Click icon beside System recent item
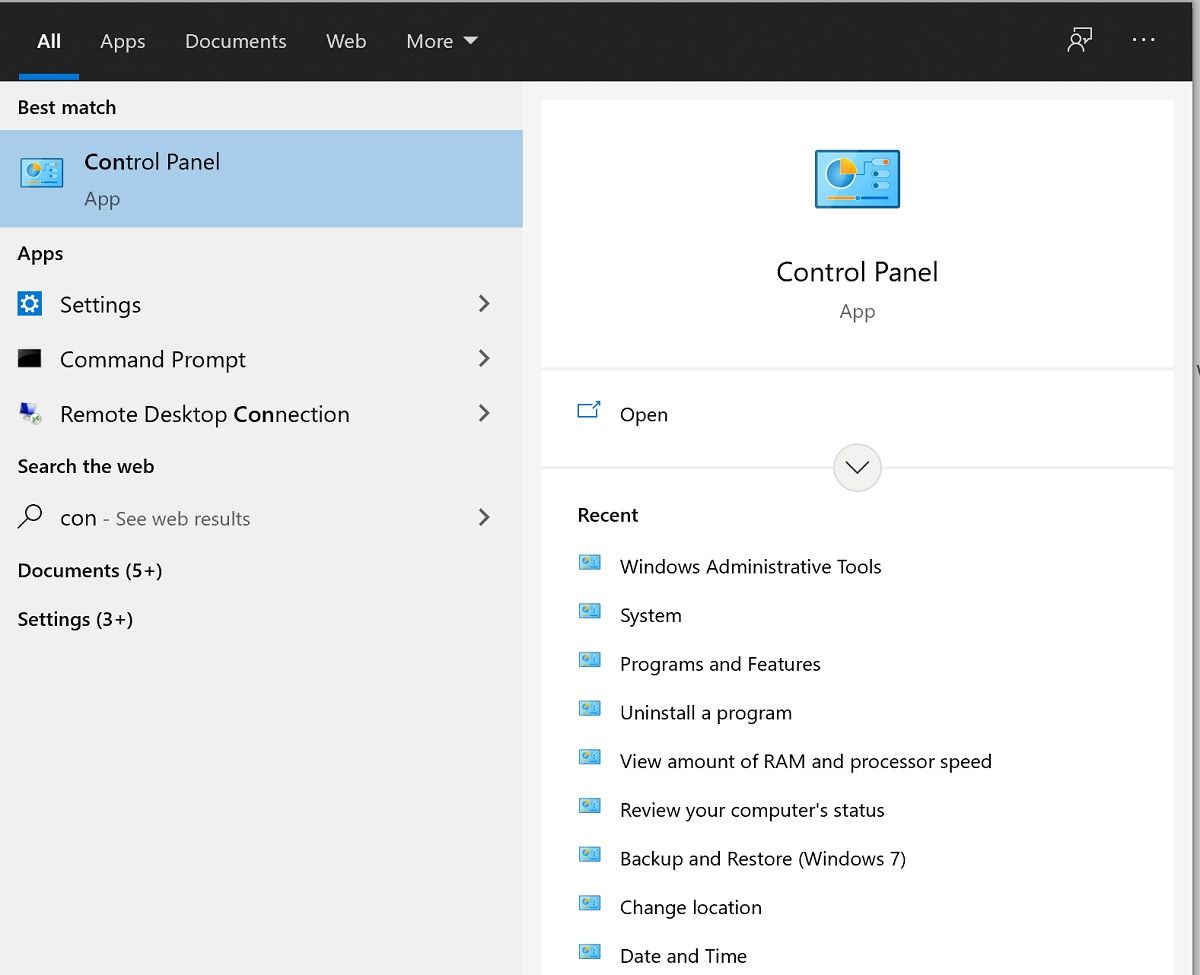The image size is (1200, 975). click(x=590, y=611)
